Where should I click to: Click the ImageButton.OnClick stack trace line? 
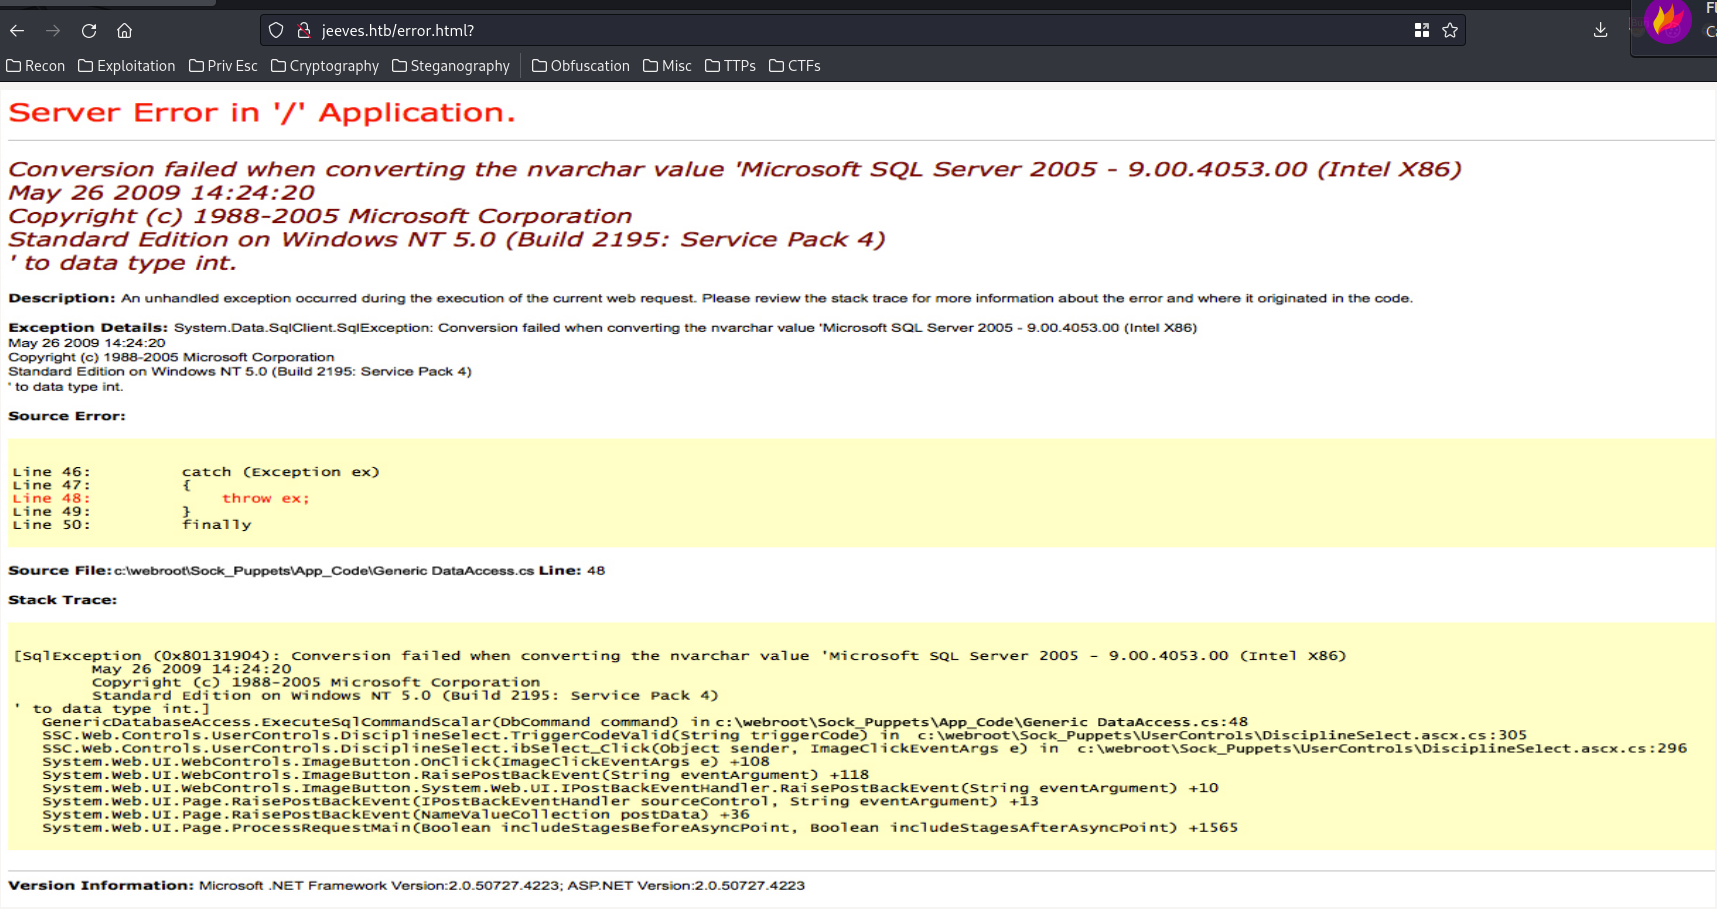(406, 761)
